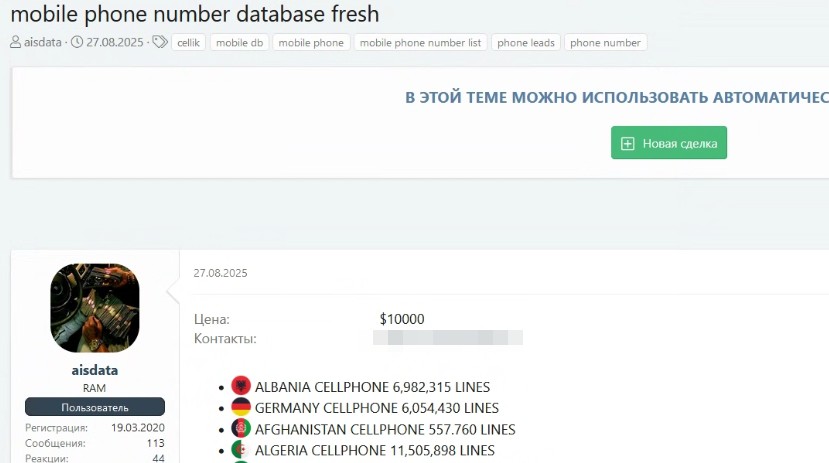Choose the "phone number" tag
The width and height of the screenshot is (829, 463).
pos(605,43)
